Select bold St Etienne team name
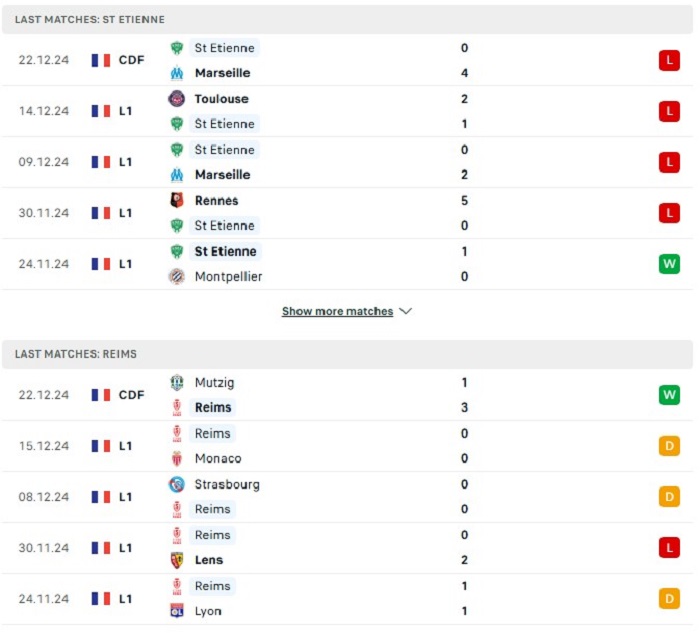This screenshot has width=700, height=633. click(x=225, y=251)
